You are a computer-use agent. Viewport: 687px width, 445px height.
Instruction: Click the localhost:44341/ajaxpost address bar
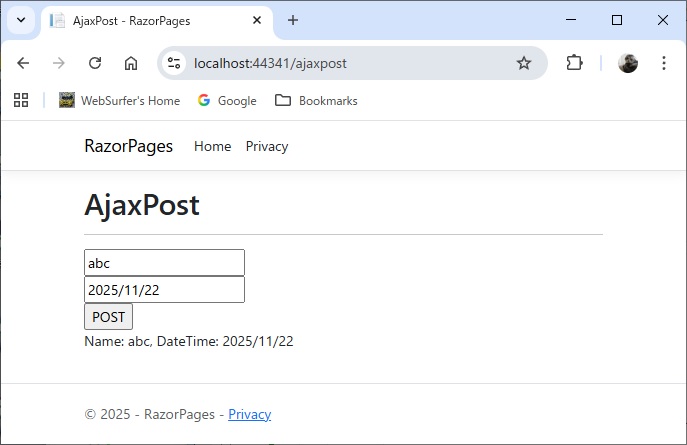(353, 63)
